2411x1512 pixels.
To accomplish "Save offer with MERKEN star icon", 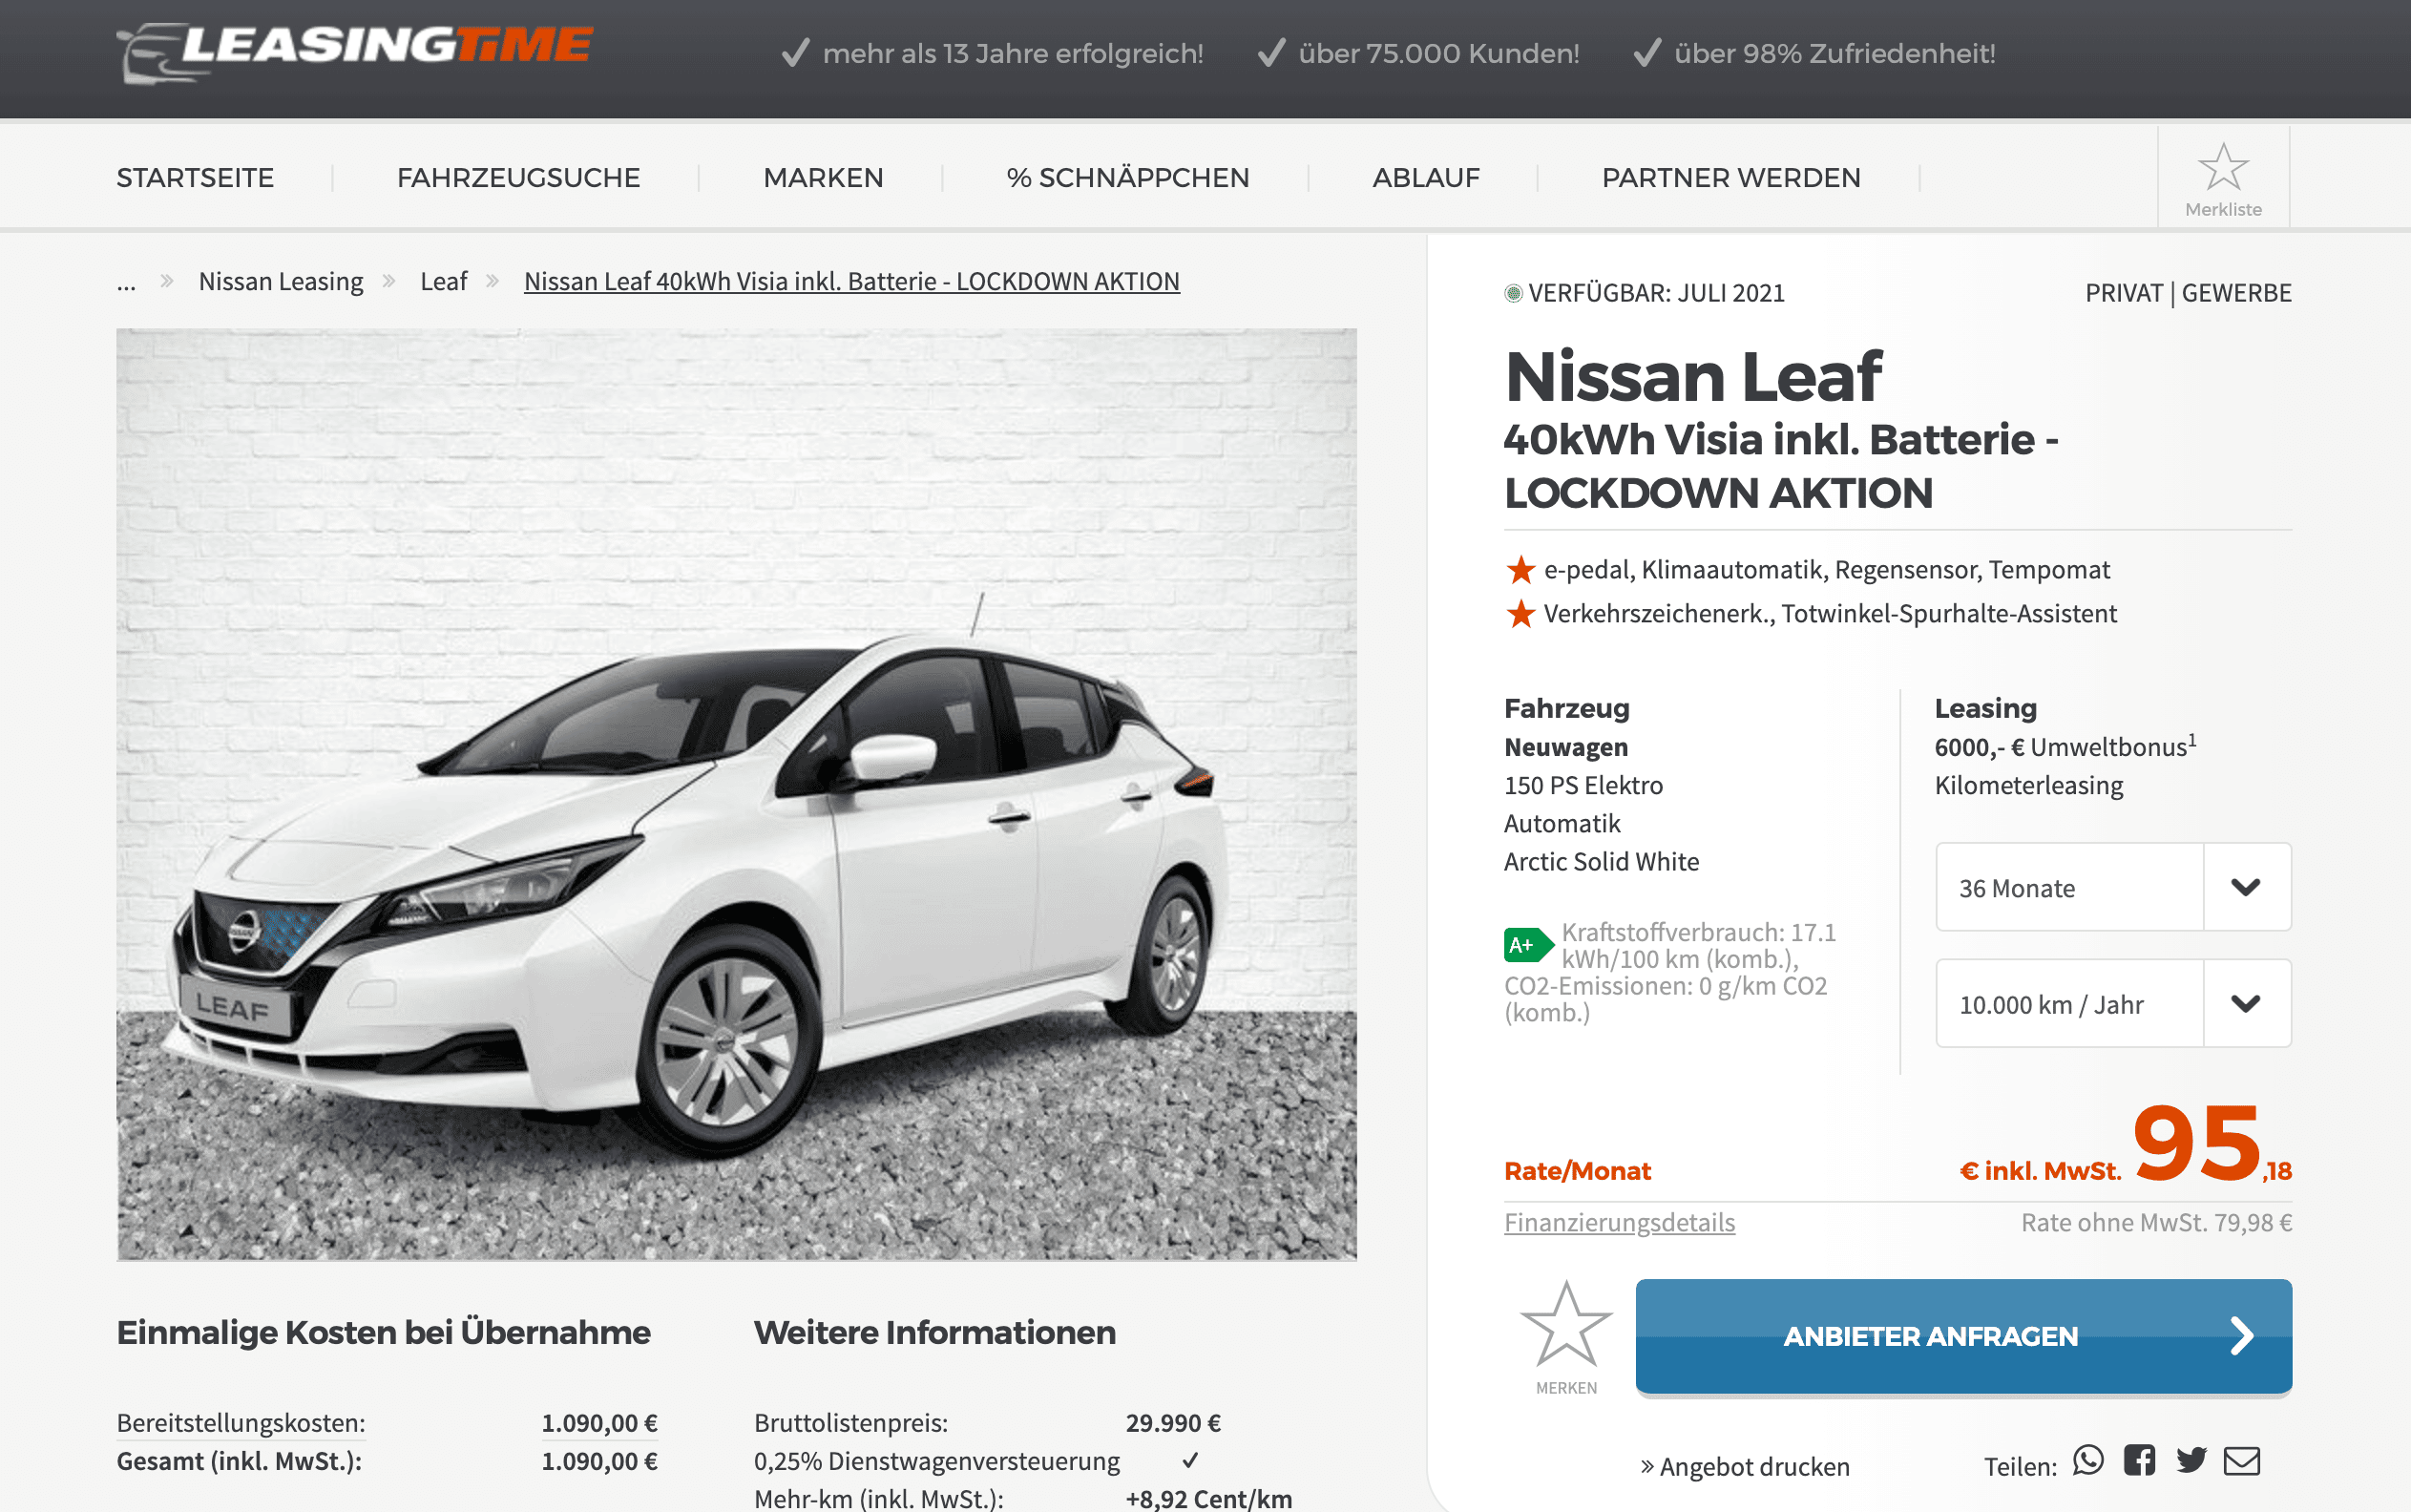I will (x=1566, y=1324).
